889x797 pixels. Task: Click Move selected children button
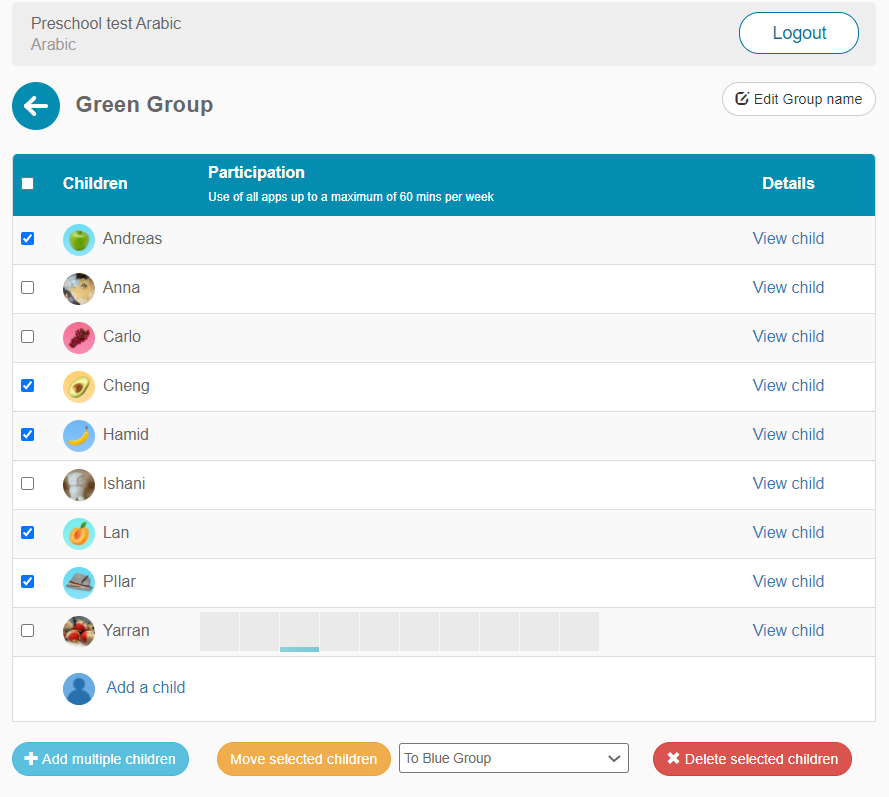pos(303,759)
